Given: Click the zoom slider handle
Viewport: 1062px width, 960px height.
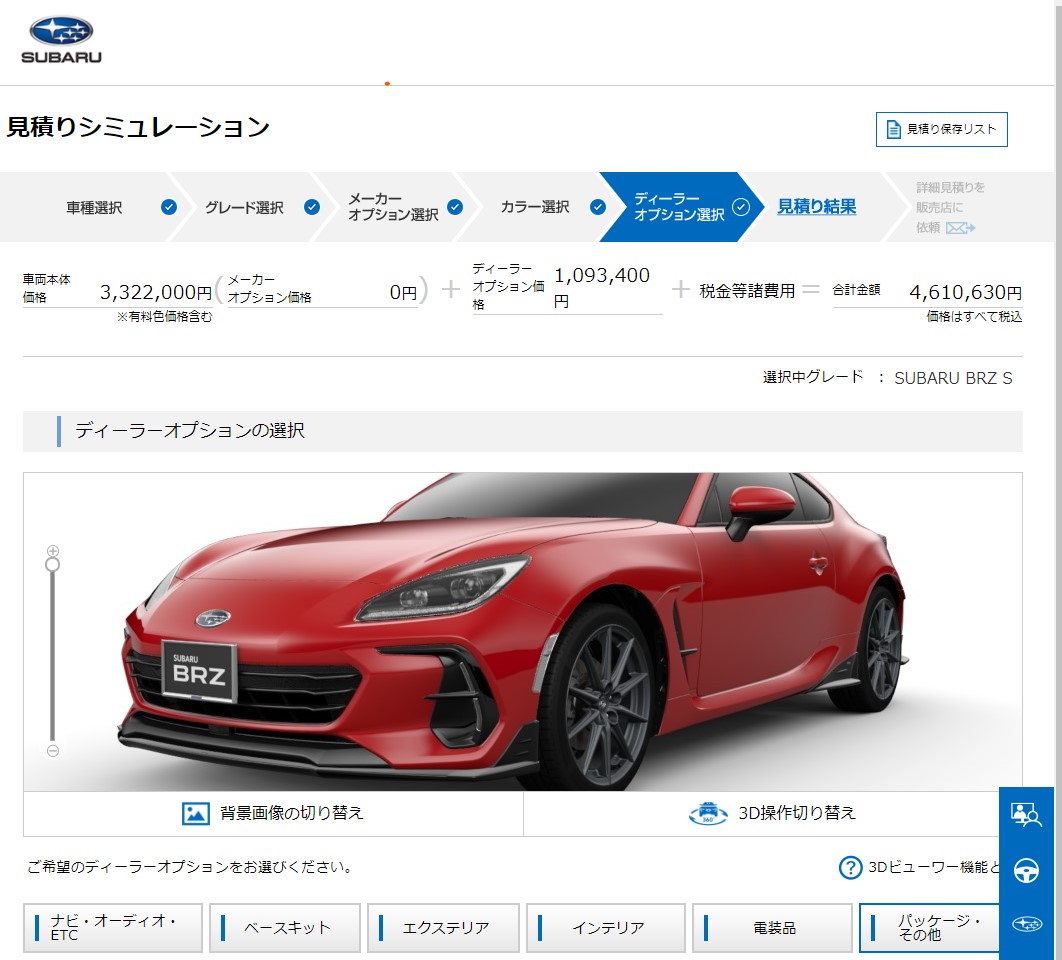Looking at the screenshot, I should (52, 565).
